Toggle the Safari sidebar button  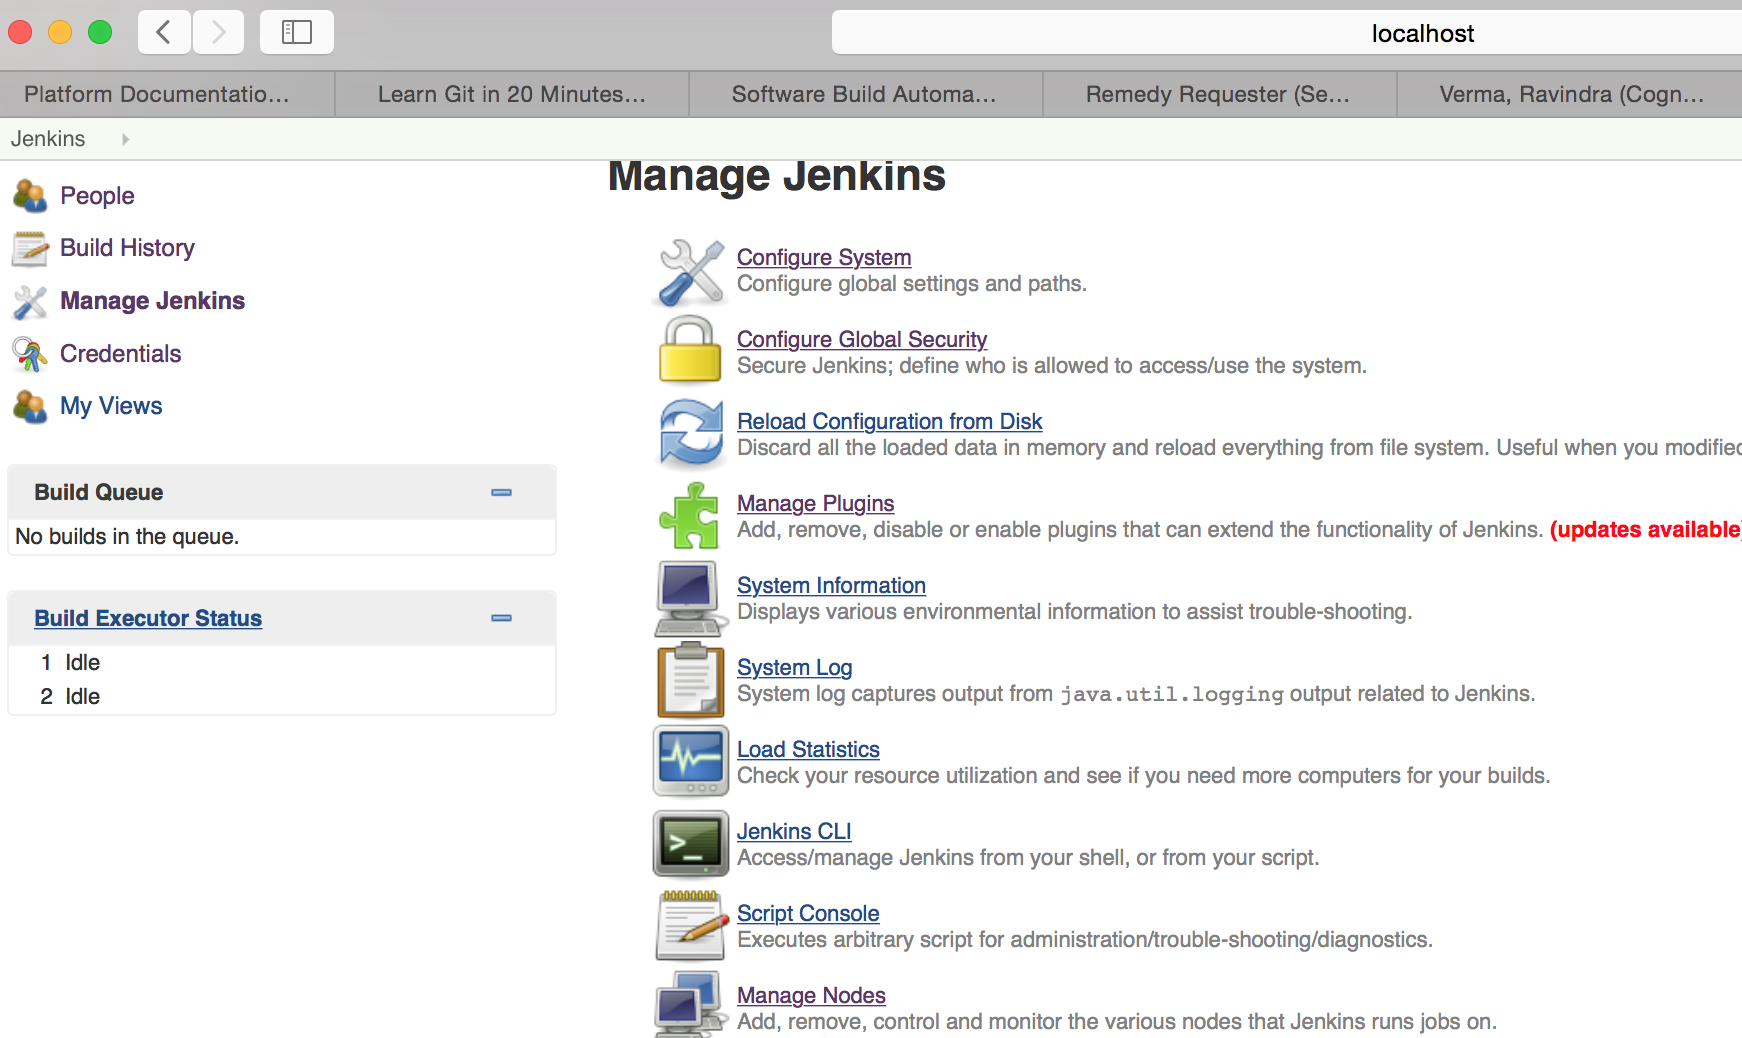pos(297,32)
